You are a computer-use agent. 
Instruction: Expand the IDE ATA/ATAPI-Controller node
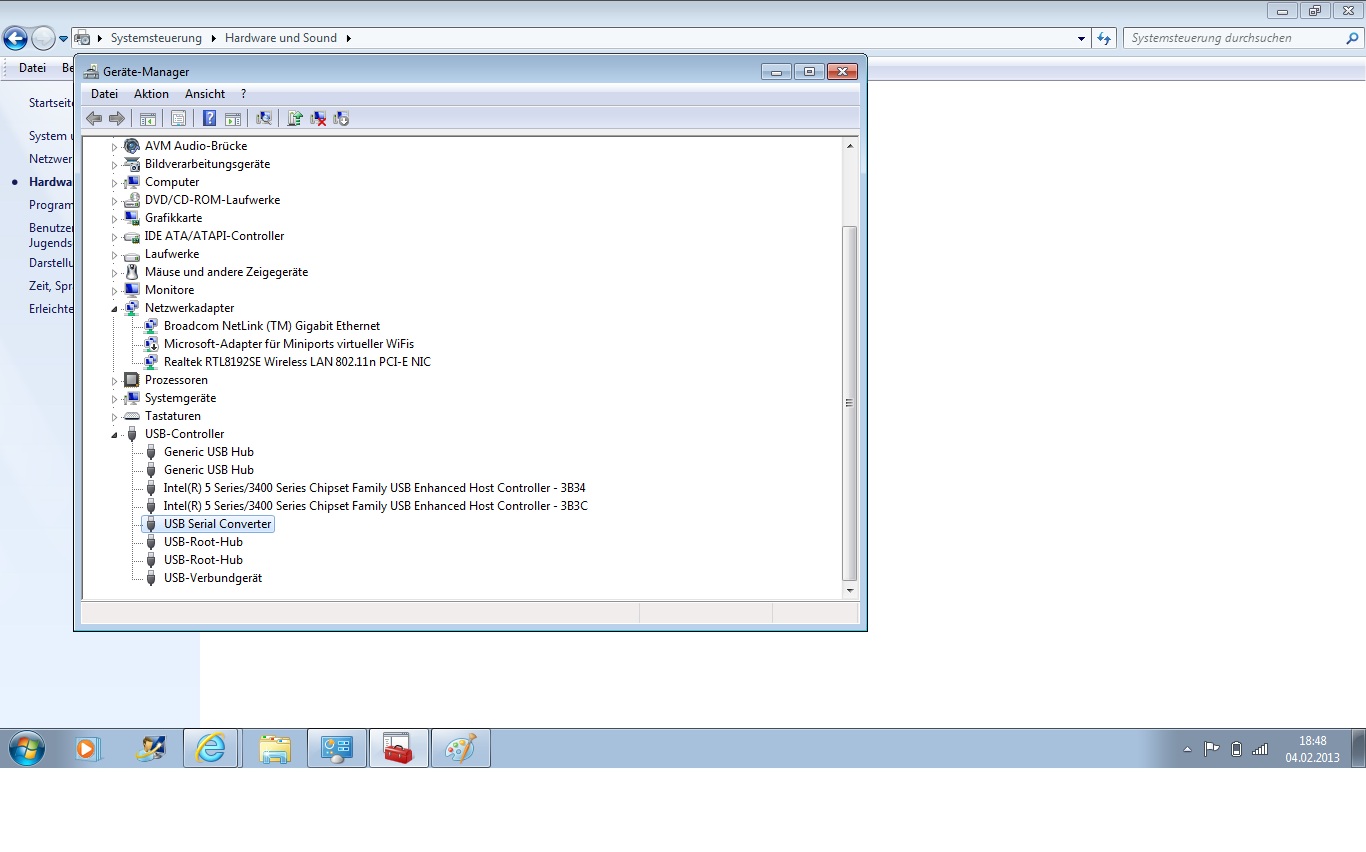(x=114, y=236)
